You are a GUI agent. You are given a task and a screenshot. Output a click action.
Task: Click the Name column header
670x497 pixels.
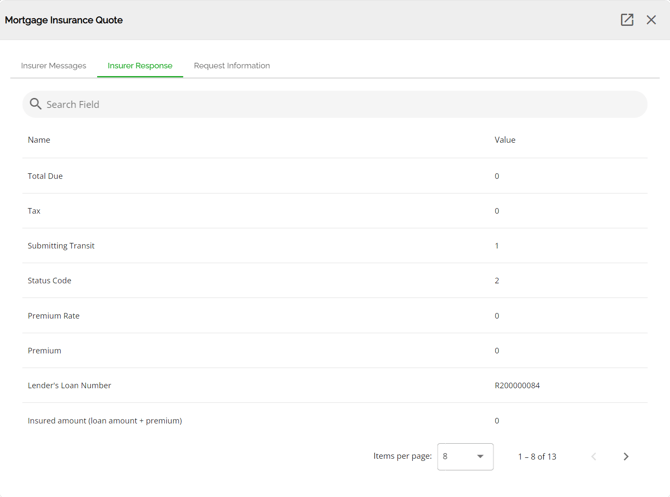coord(39,140)
